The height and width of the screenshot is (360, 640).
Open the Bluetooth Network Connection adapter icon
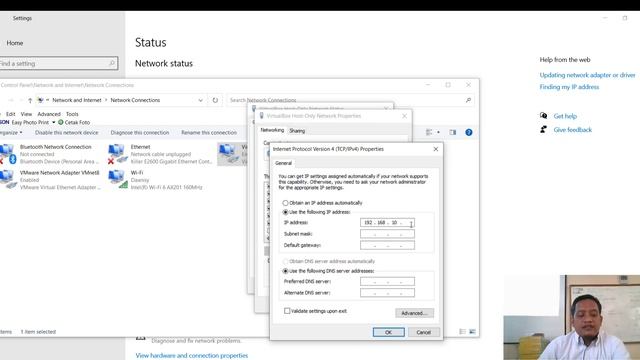click(7, 154)
